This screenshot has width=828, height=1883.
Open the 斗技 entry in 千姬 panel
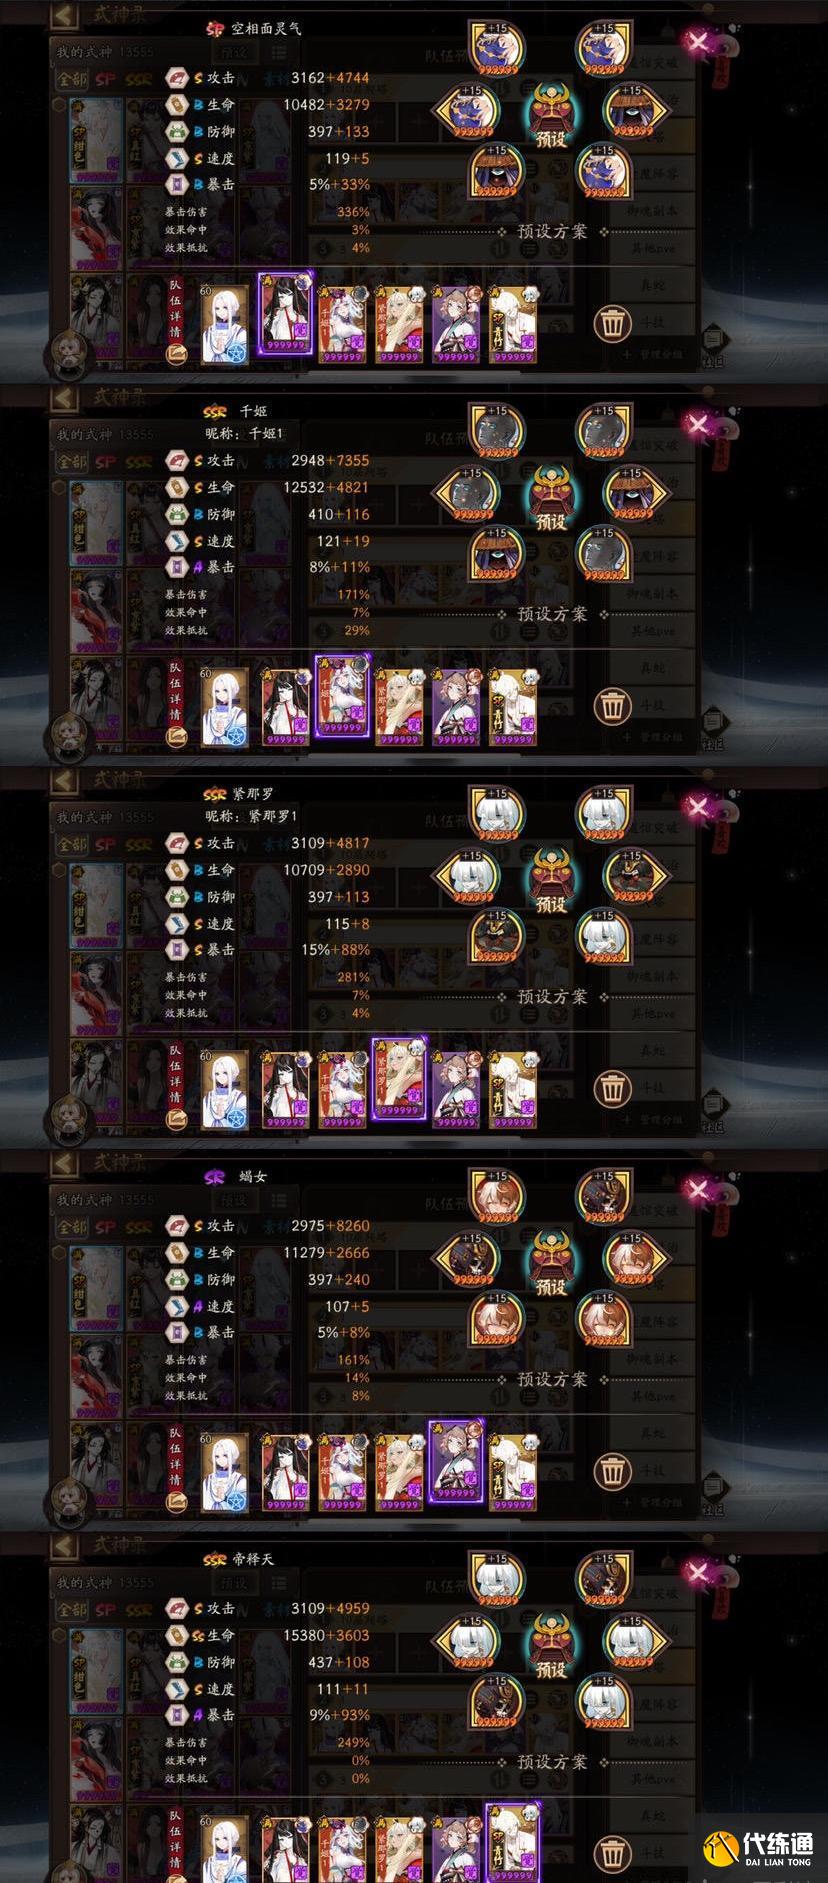[652, 705]
